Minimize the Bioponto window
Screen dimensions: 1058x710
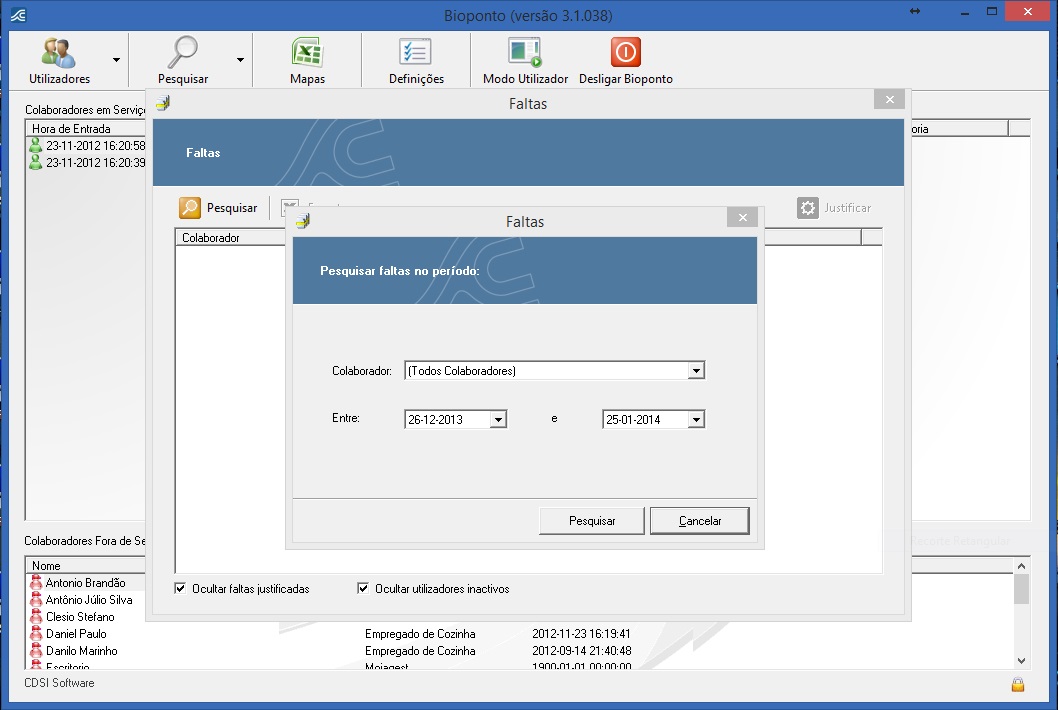(x=965, y=12)
